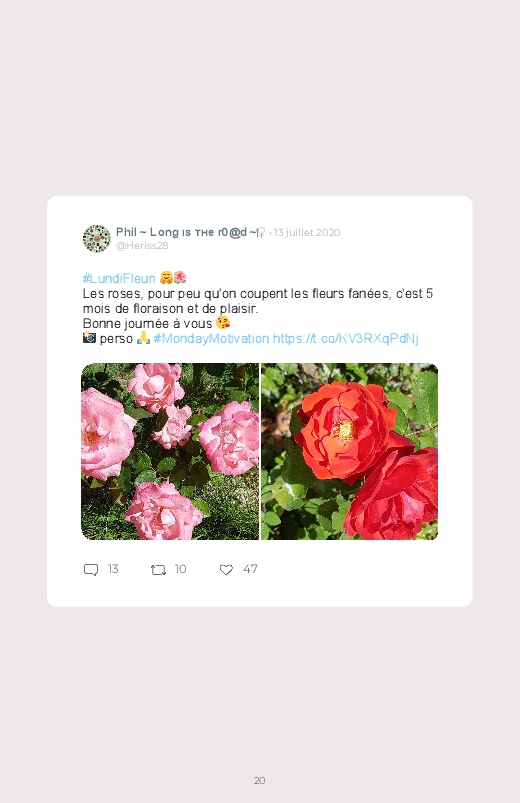Click the camera emoji before 'perso'
Screen dimensions: 520x803
89,337
